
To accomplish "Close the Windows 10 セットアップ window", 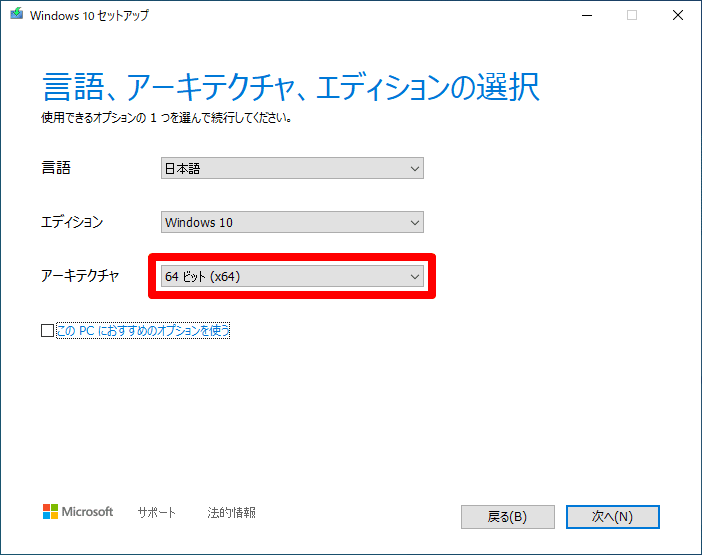I will [678, 15].
